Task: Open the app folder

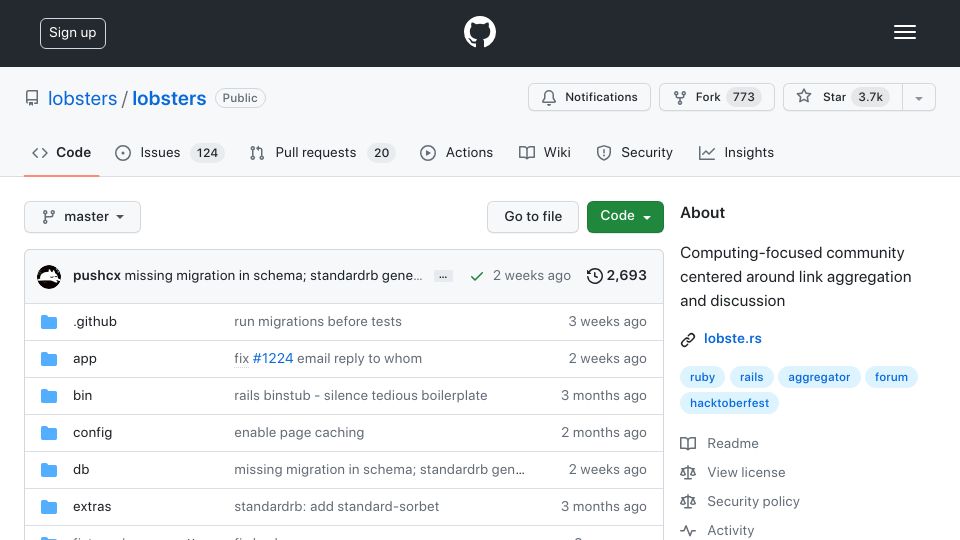Action: pyautogui.click(x=84, y=359)
